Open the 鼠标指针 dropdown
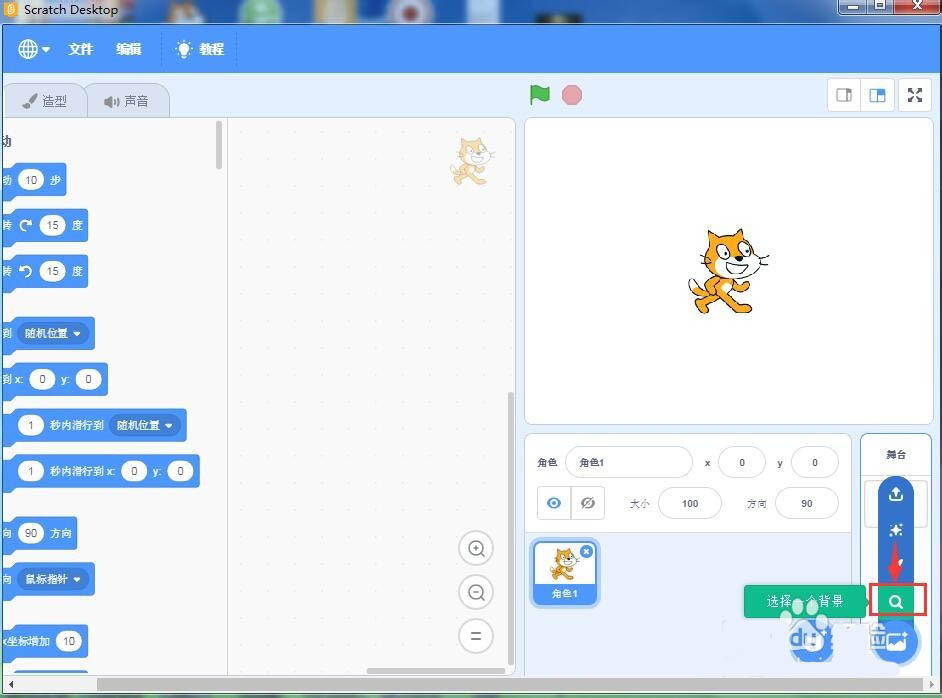942x698 pixels. [x=52, y=578]
